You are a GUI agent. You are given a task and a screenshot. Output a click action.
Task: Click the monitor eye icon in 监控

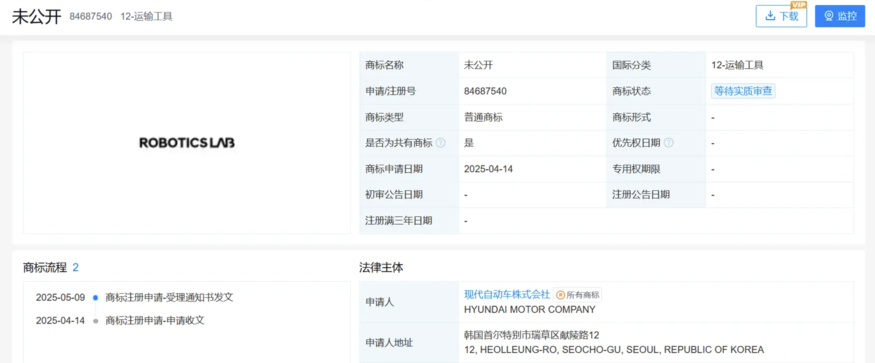[829, 16]
